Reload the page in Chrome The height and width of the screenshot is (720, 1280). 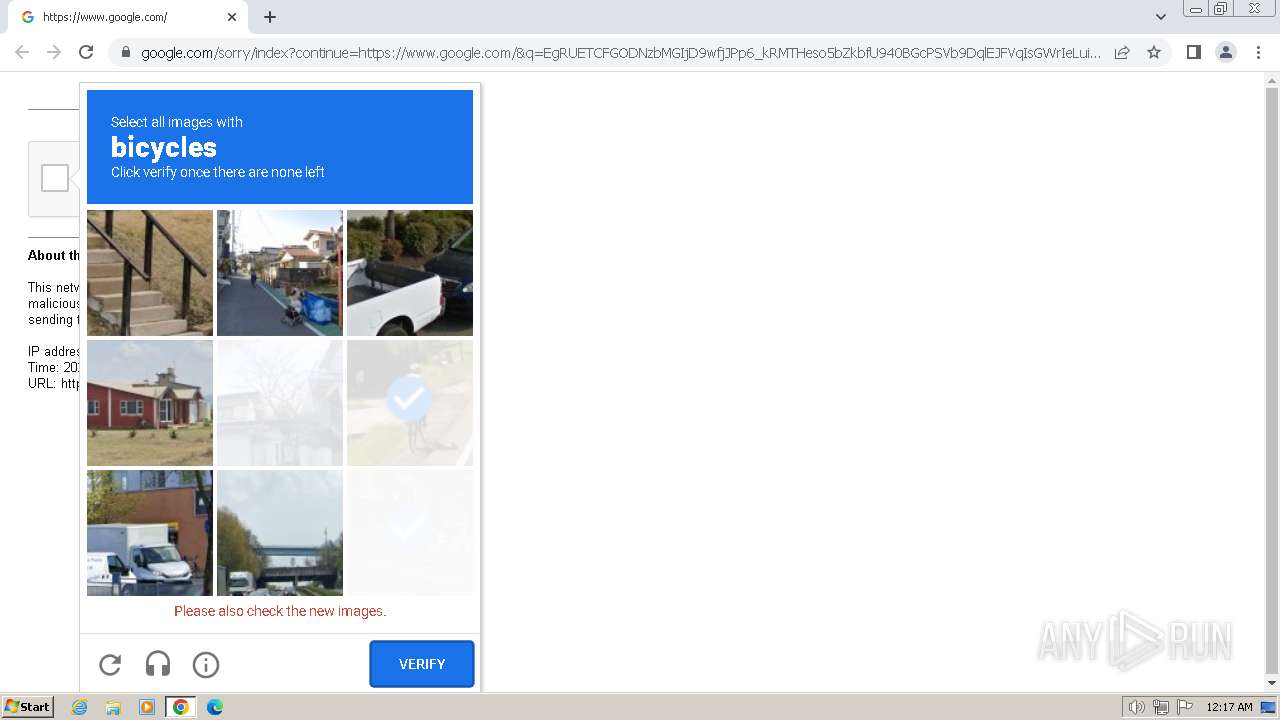(x=86, y=52)
